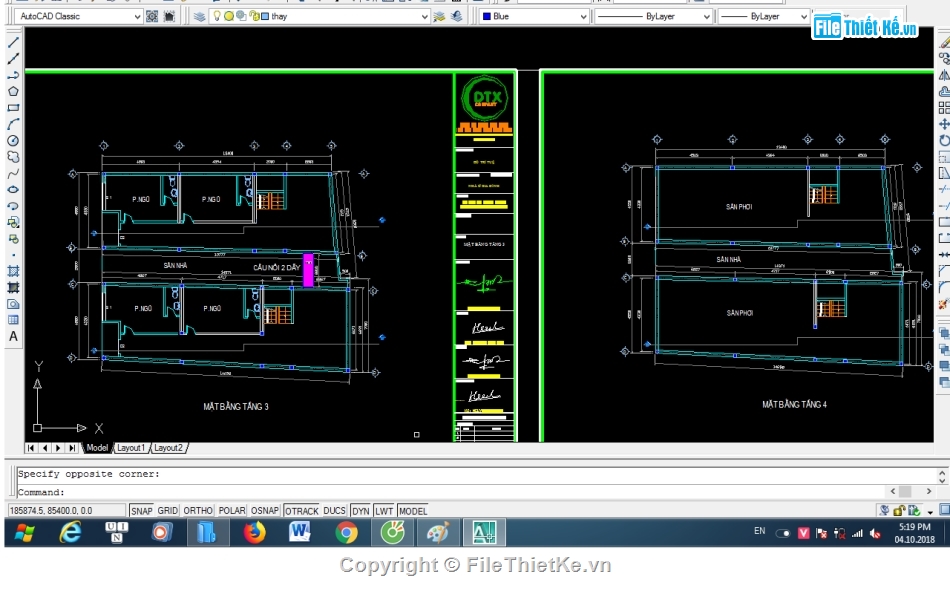This screenshot has height=594, width=950.
Task: Select the Hatch tool
Action: pyautogui.click(x=13, y=271)
